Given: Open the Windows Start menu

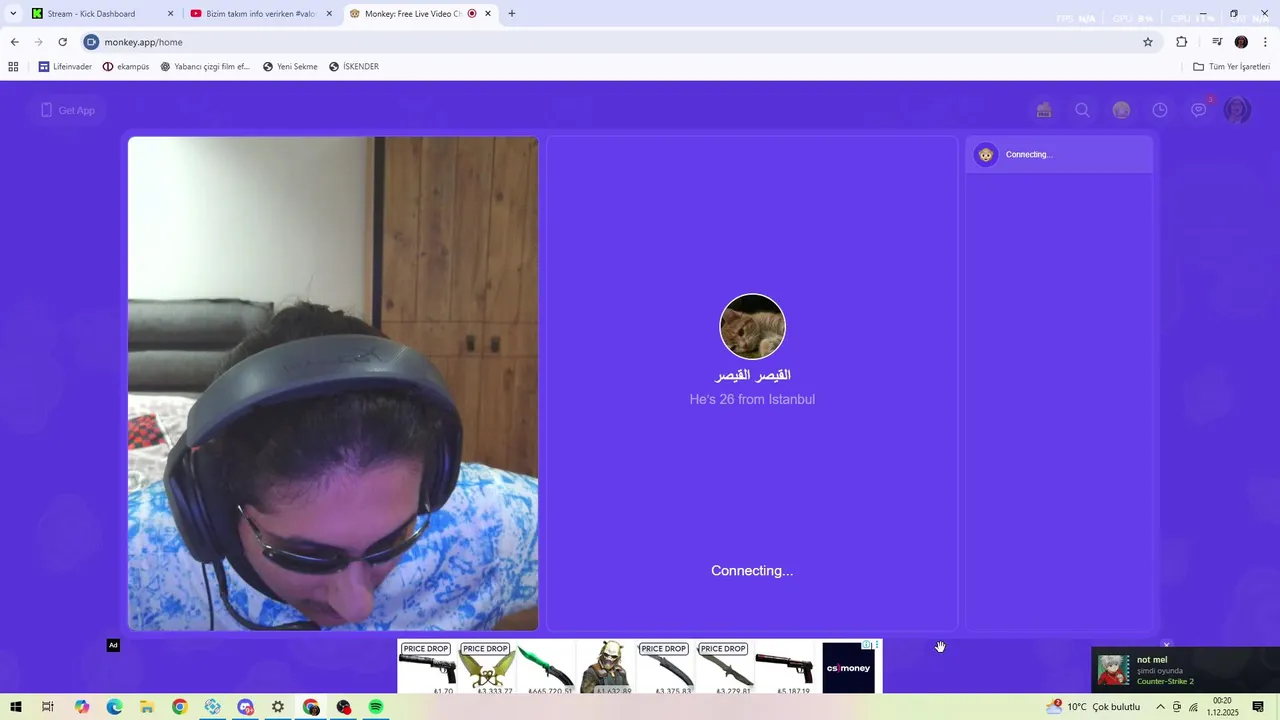Looking at the screenshot, I should (x=15, y=707).
